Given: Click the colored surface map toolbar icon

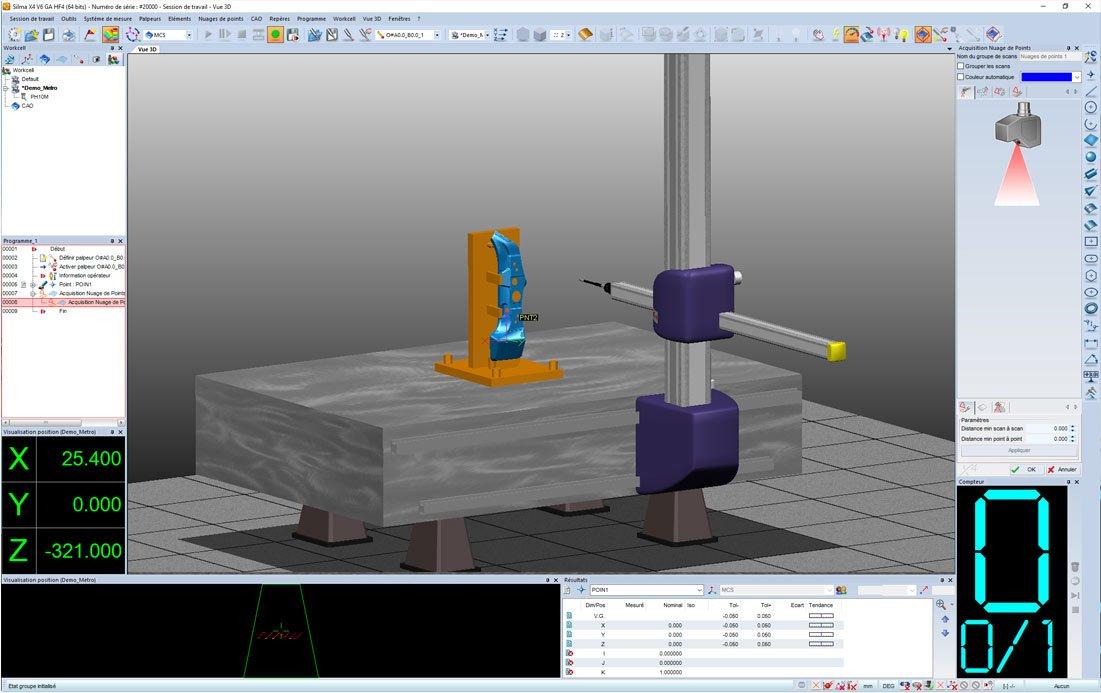Looking at the screenshot, I should coord(111,34).
